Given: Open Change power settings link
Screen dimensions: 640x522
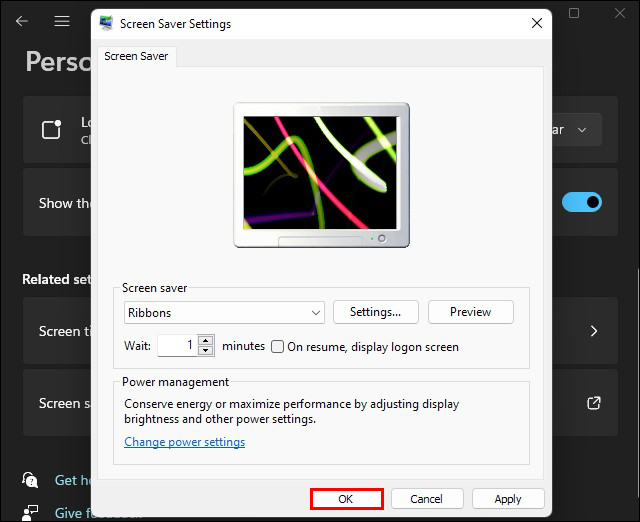Looking at the screenshot, I should tap(184, 442).
